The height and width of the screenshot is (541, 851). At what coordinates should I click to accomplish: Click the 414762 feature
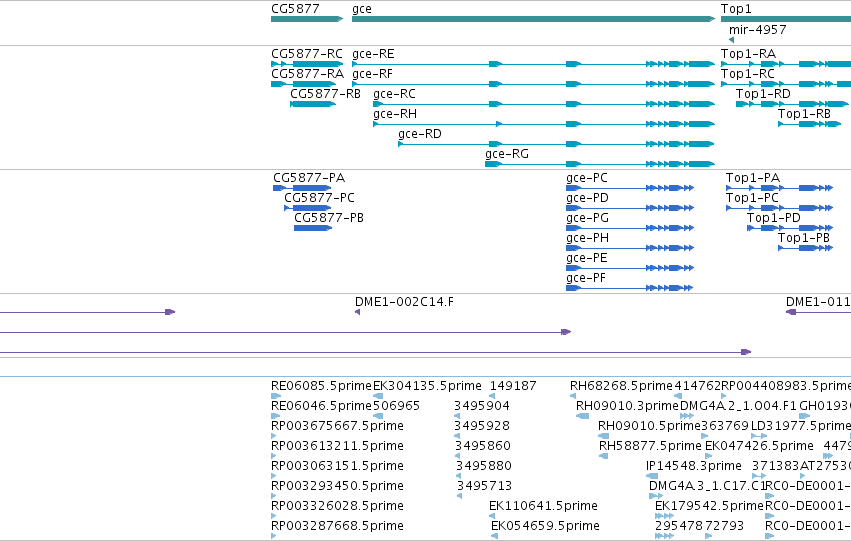(x=678, y=396)
